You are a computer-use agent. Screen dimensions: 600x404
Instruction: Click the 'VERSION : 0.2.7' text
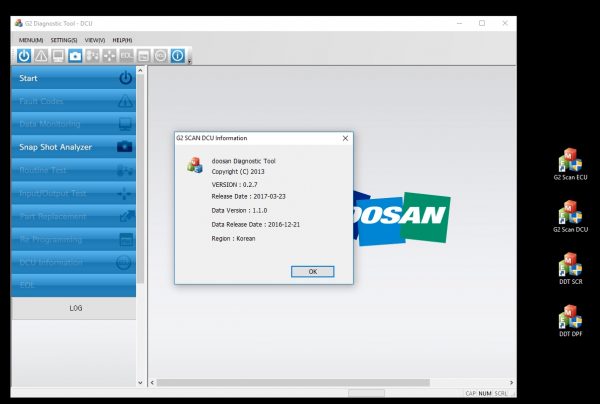235,184
